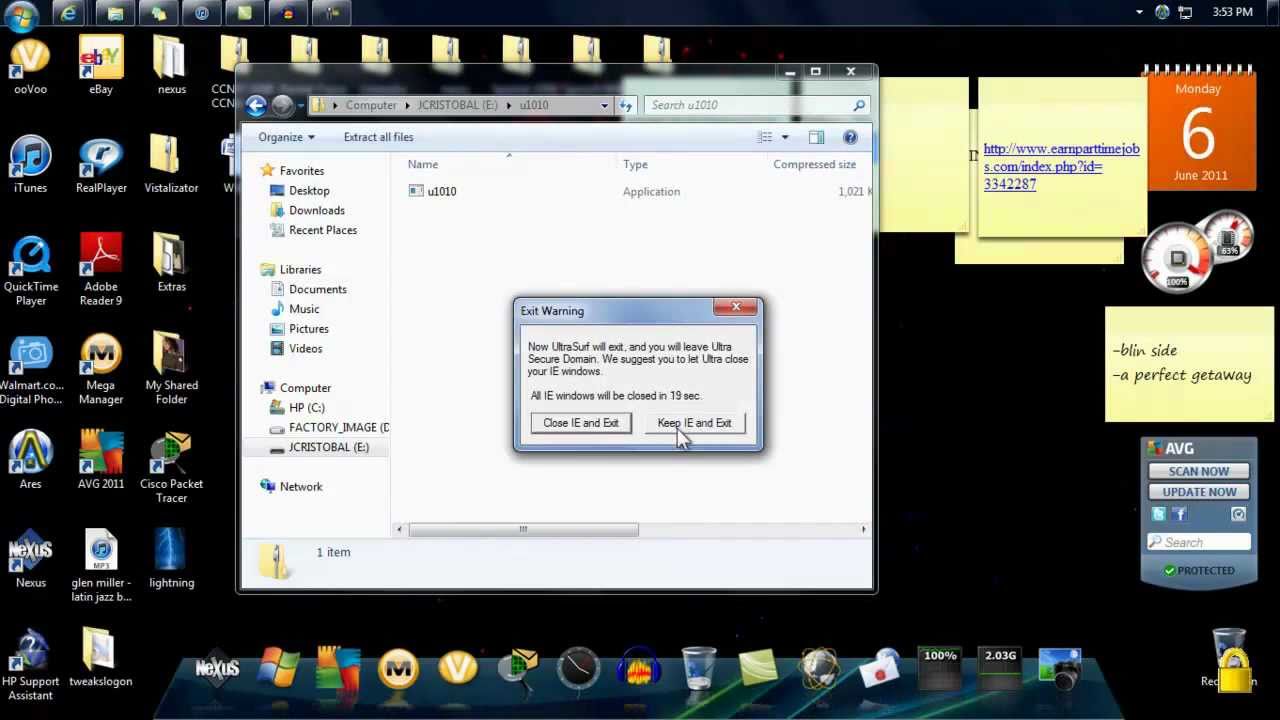Click the Audacity headphones icon in dock

coord(639,669)
